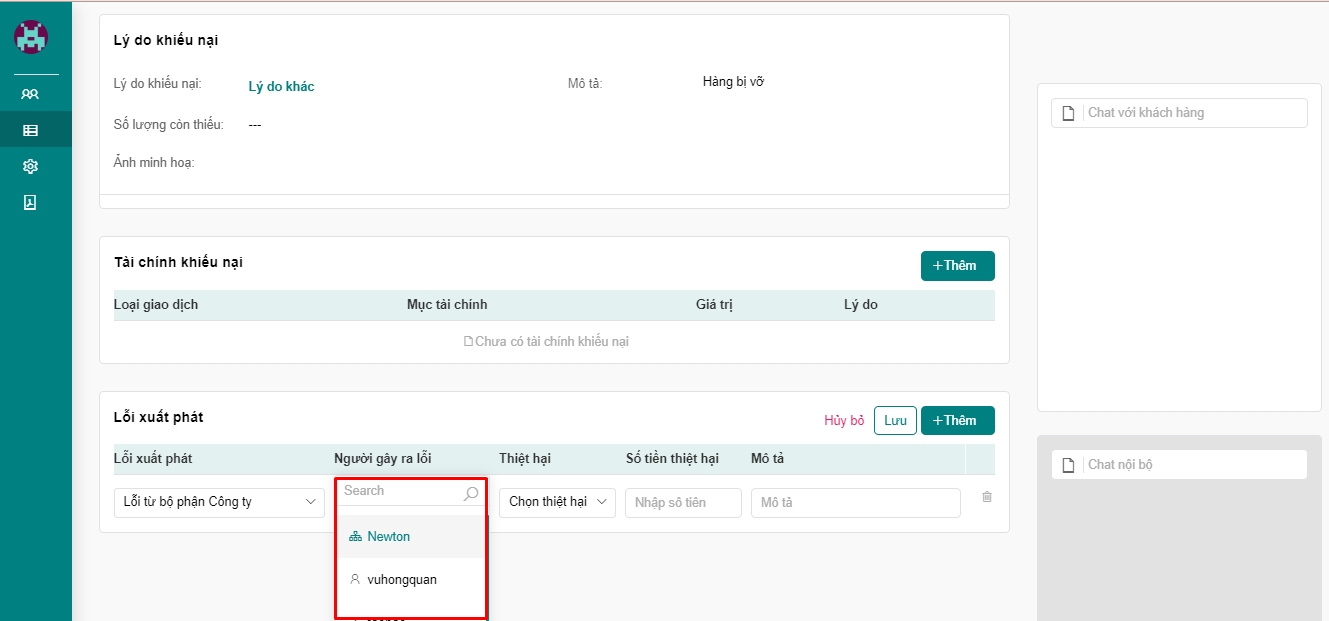This screenshot has width=1329, height=621.
Task: Expand 'Lỗi từ bộ phận Công ty' dropdown
Action: point(219,502)
